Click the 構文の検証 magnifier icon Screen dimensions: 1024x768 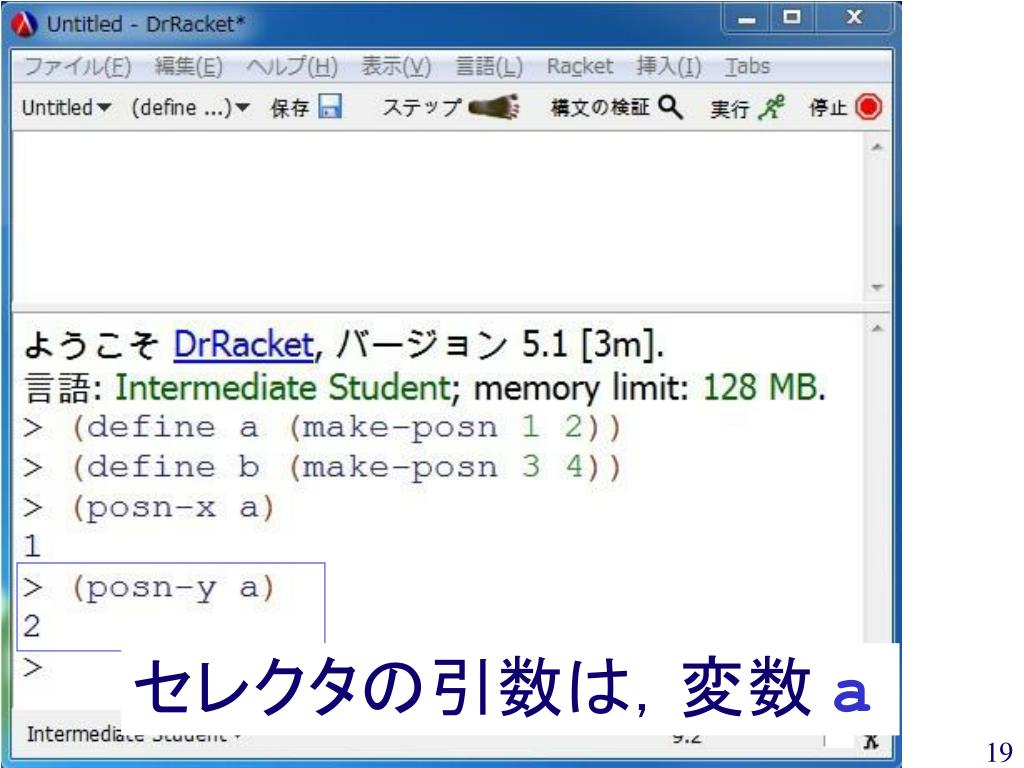click(x=671, y=106)
